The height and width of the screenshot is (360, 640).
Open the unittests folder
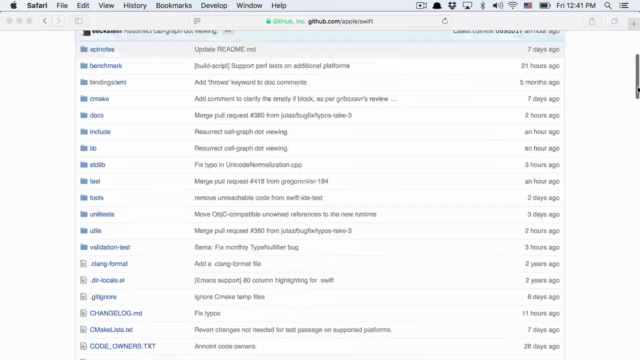pos(102,214)
